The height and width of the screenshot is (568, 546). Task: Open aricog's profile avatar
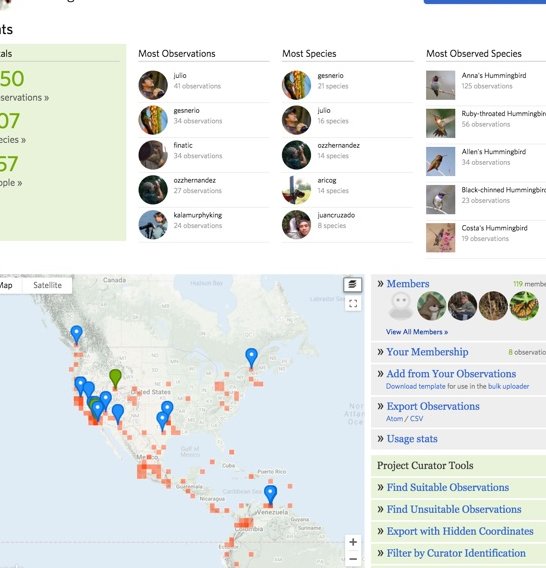[296, 190]
